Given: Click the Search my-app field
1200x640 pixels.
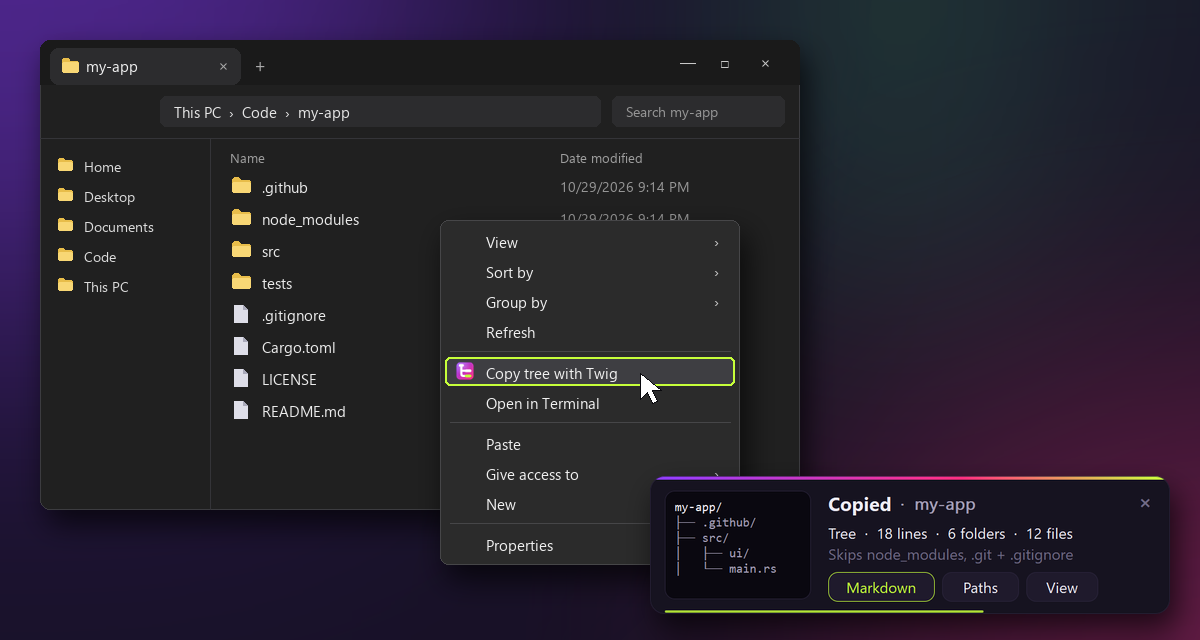Looking at the screenshot, I should [698, 112].
